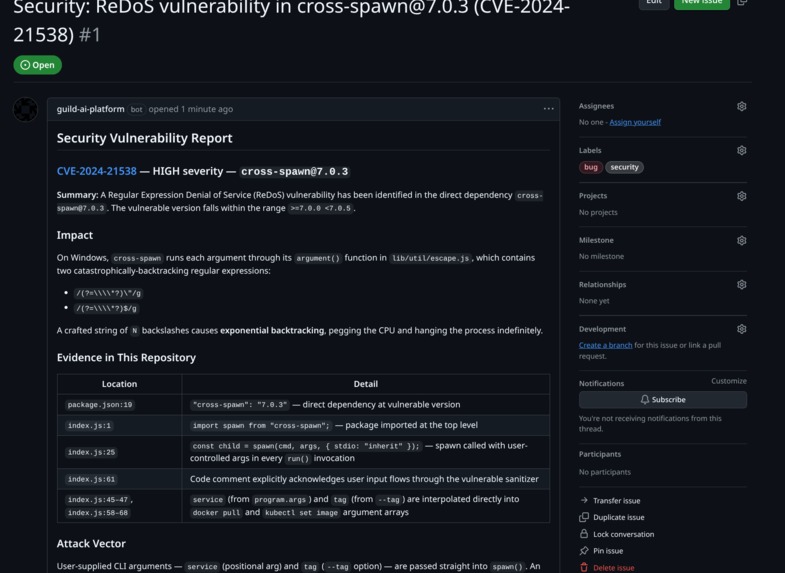This screenshot has height=573, width=785.
Task: Open the comment's three-dot options menu
Action: click(x=549, y=109)
